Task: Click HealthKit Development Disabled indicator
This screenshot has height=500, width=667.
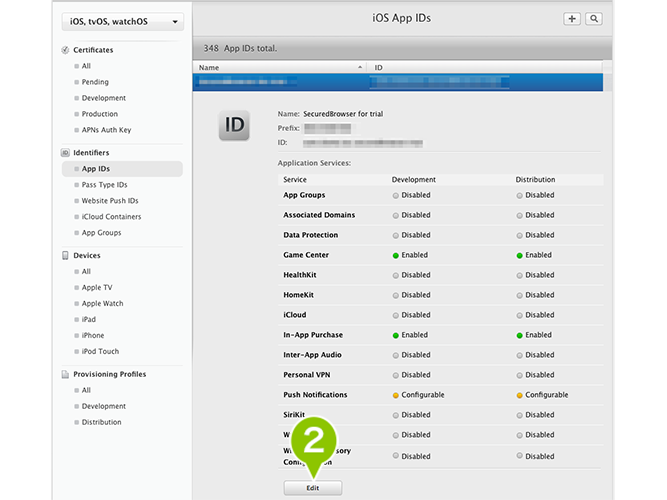Action: (396, 275)
